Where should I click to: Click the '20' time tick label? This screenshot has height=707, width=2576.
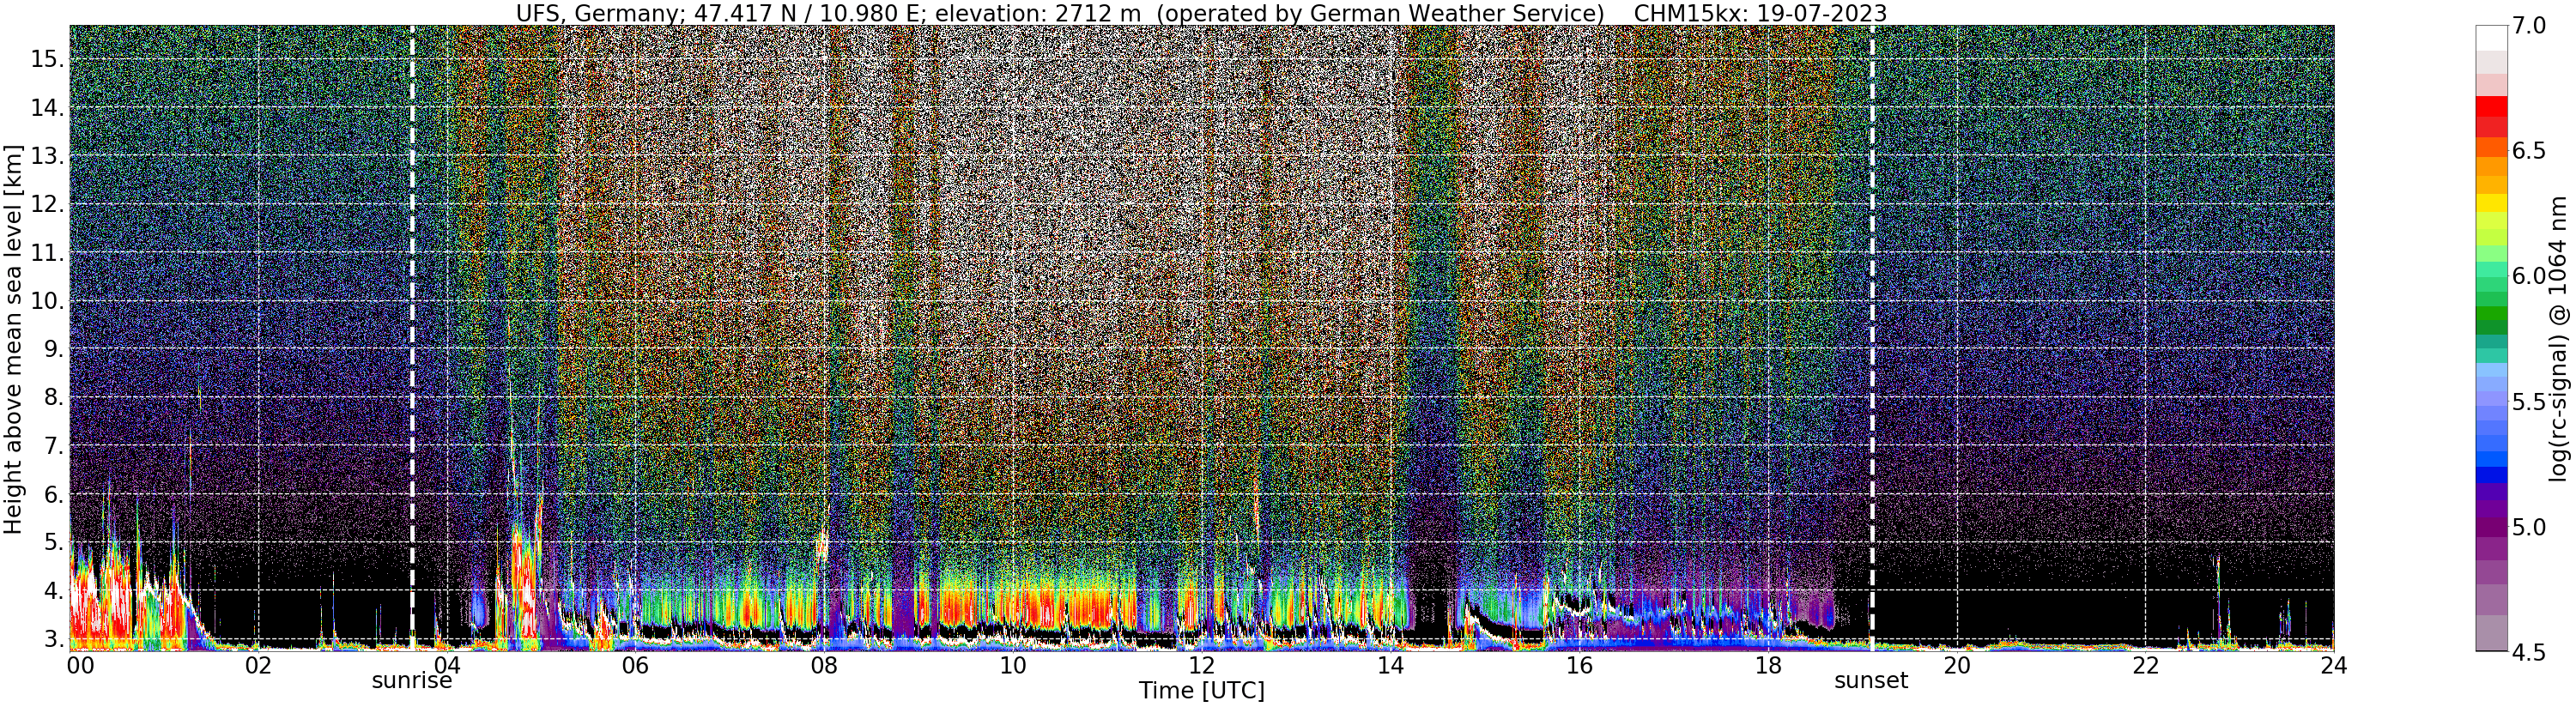(x=1956, y=666)
